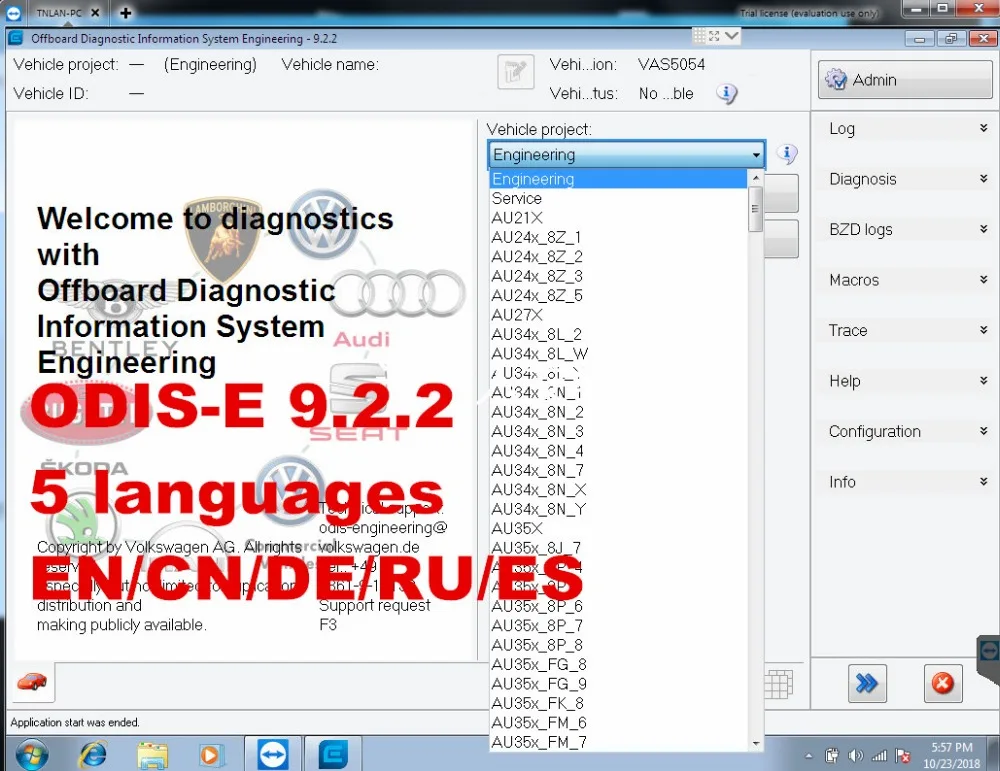Open TeamViewer toolbar dropdown chevron
This screenshot has width=1000, height=771.
pos(732,36)
